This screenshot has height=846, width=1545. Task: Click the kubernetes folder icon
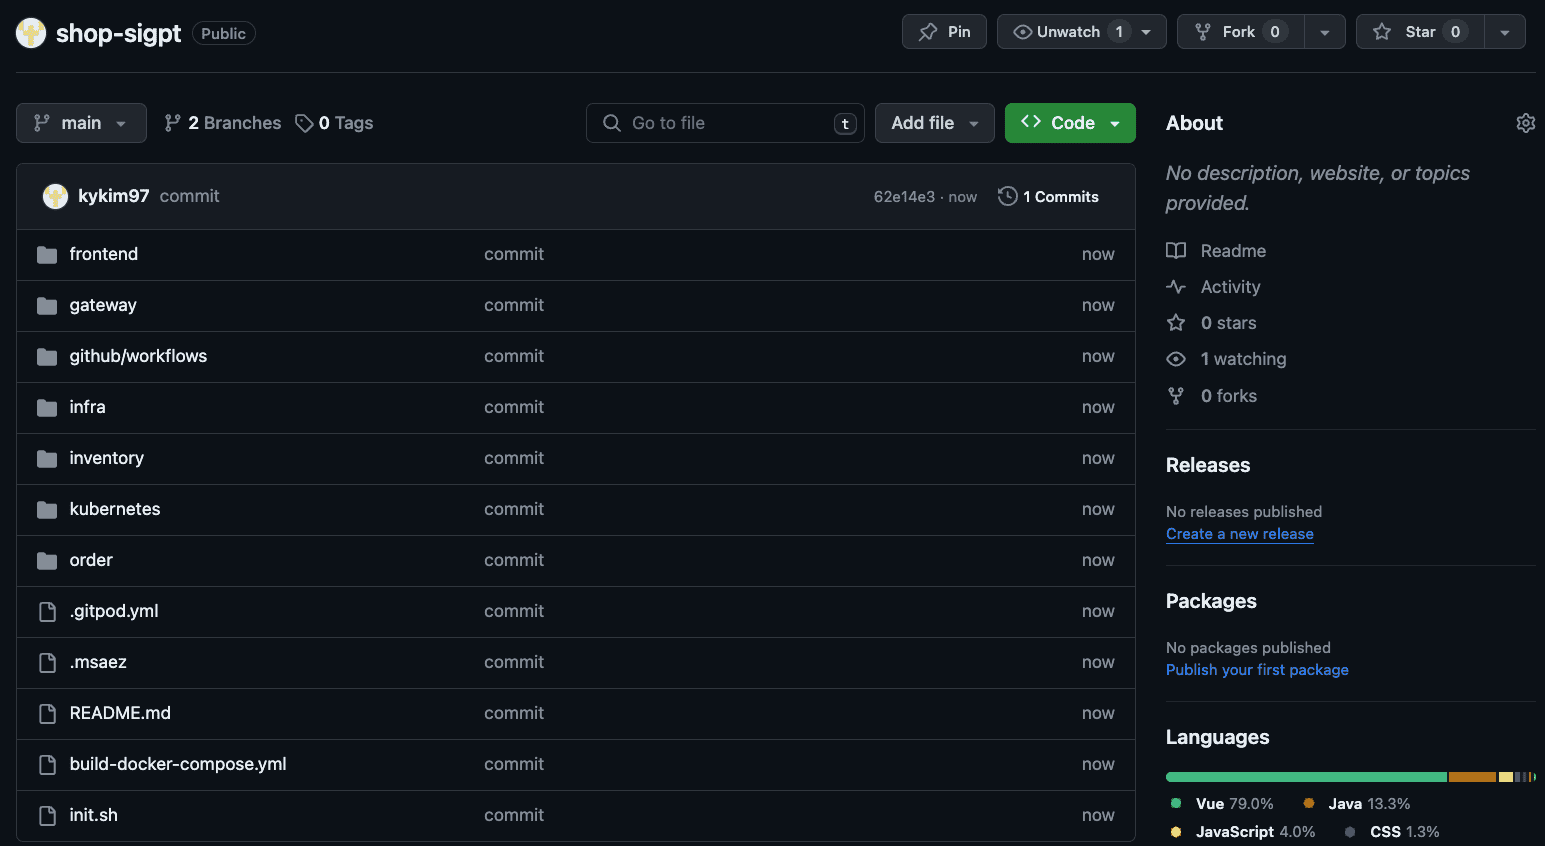coord(47,510)
